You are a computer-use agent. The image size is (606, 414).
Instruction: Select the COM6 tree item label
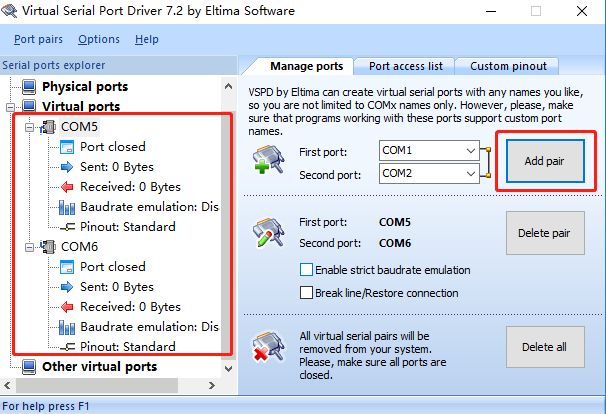click(x=80, y=247)
